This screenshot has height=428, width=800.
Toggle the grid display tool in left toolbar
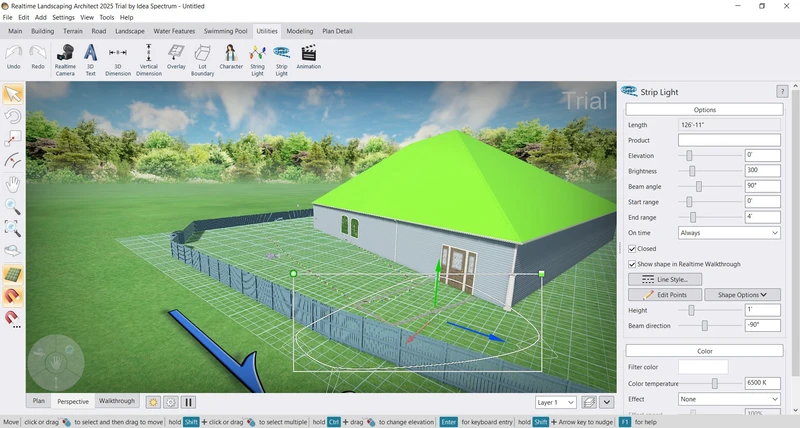(13, 274)
